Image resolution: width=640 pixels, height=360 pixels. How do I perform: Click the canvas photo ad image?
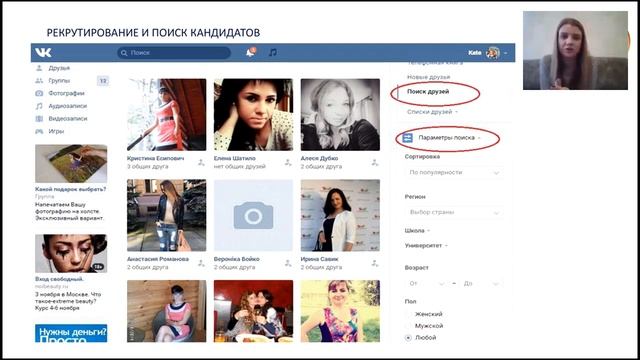tap(71, 163)
